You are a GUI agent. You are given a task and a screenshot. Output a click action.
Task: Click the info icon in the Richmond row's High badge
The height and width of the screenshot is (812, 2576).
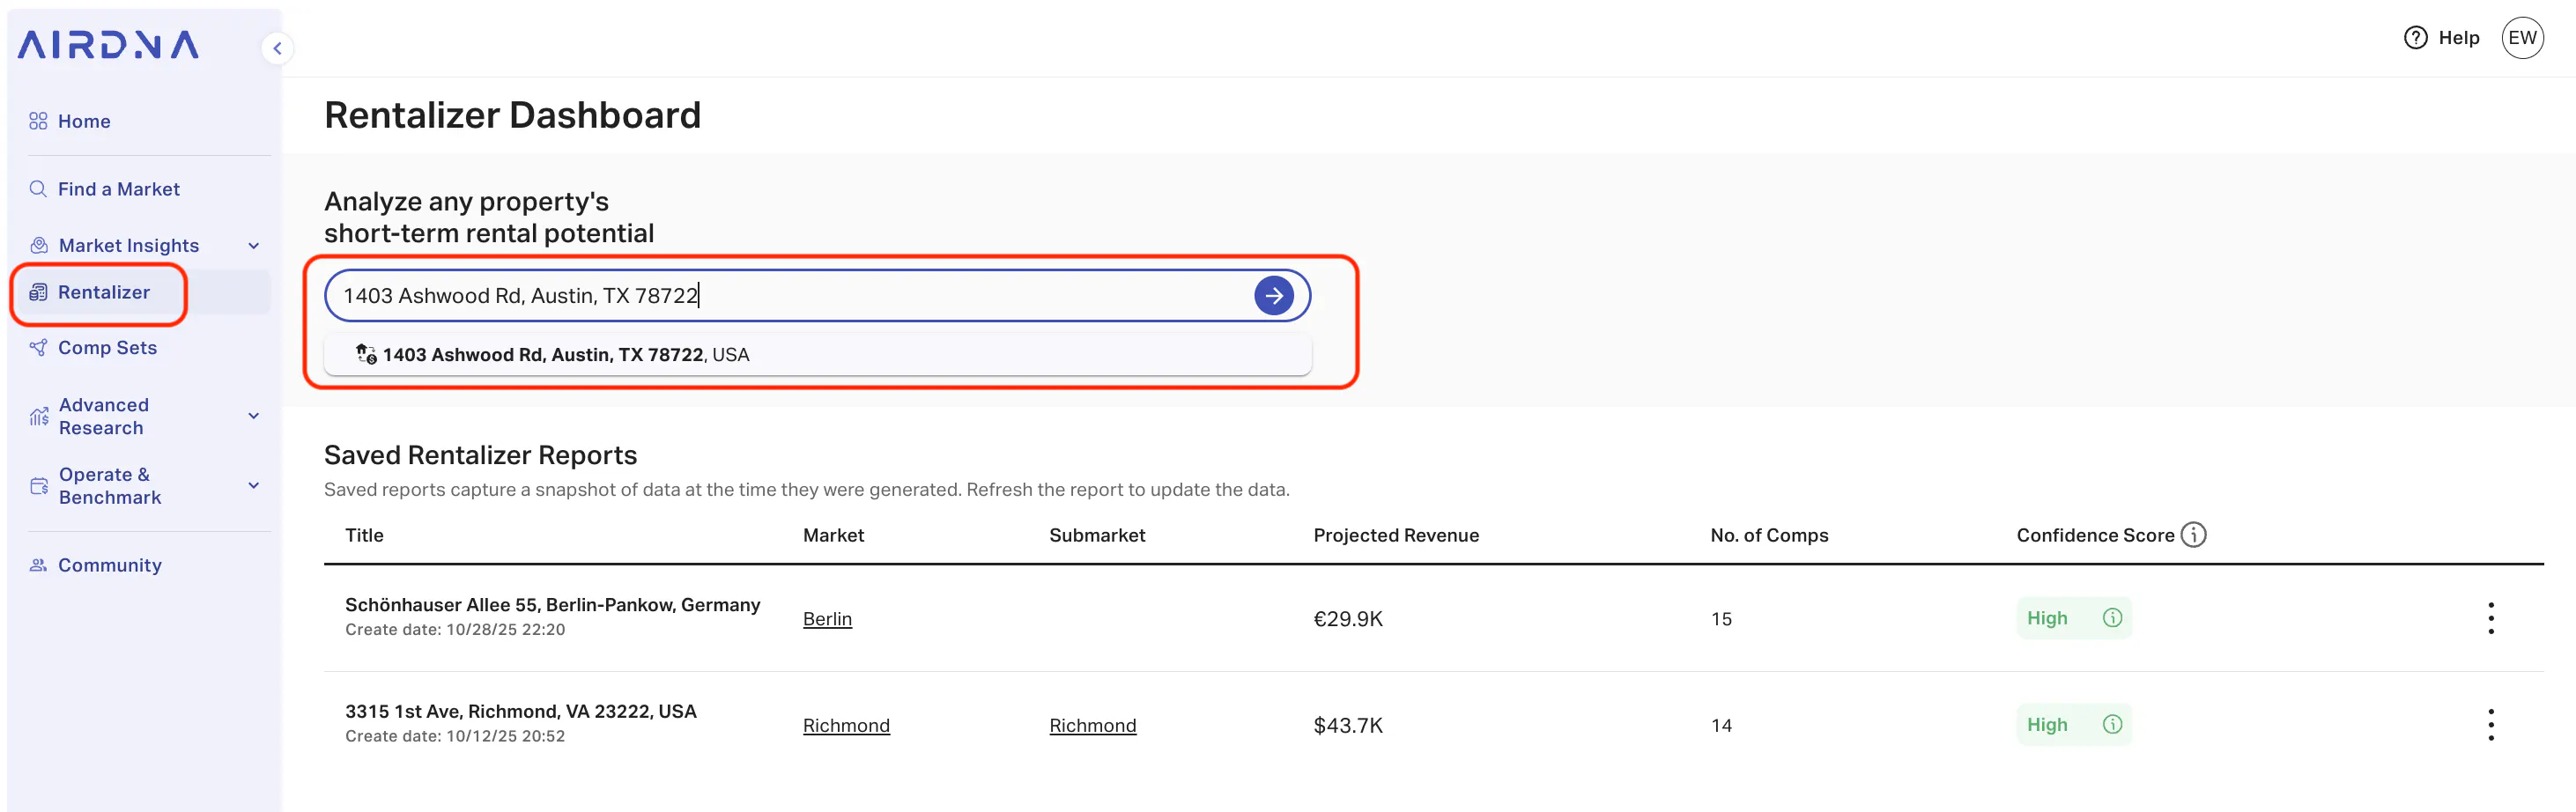coord(2112,725)
